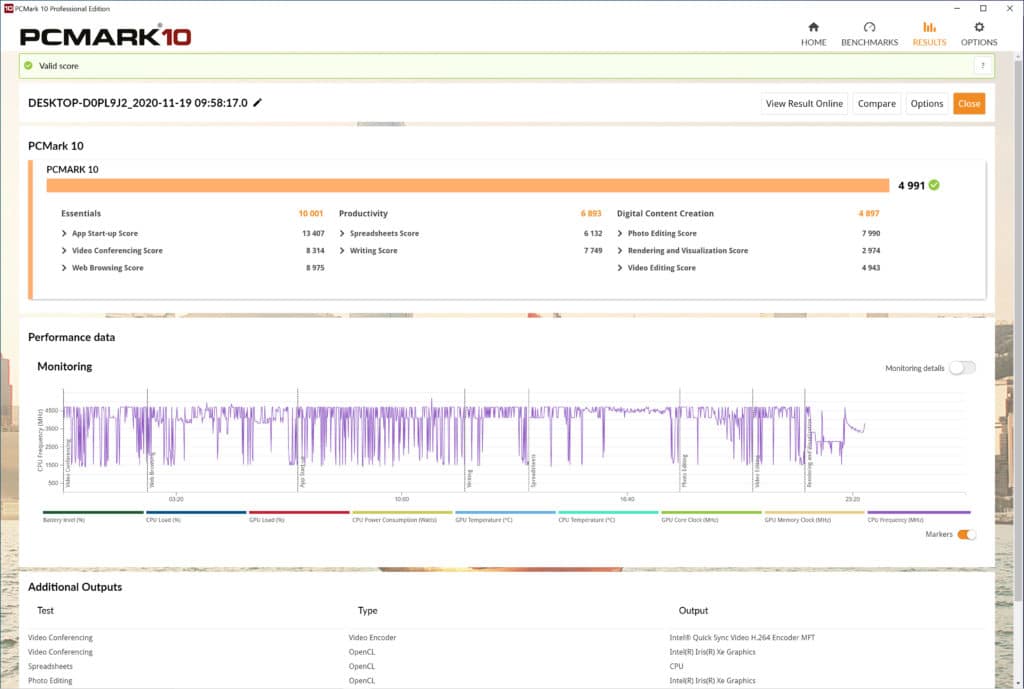Click the Web Browsing marker on chart
The width and height of the screenshot is (1024, 689).
coord(152,471)
